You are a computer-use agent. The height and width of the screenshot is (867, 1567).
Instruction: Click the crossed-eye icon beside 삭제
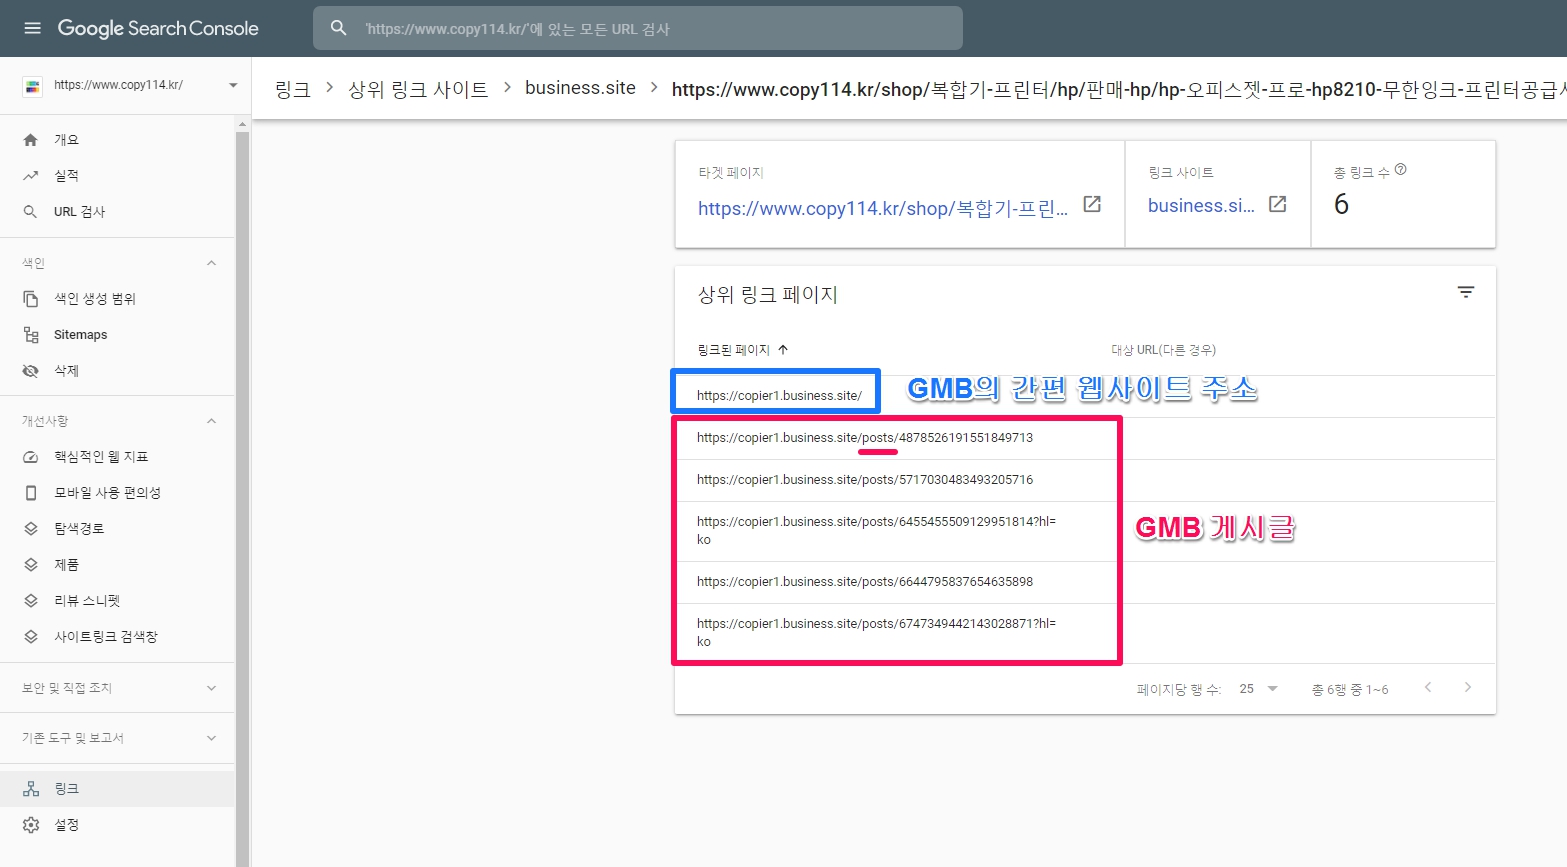pos(31,371)
